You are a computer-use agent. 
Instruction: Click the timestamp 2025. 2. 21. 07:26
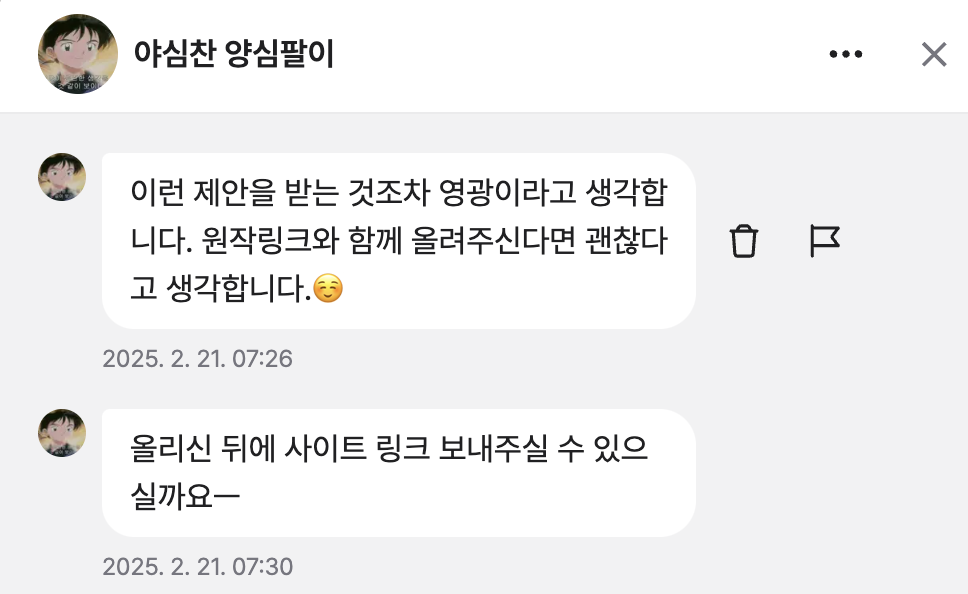pyautogui.click(x=198, y=359)
